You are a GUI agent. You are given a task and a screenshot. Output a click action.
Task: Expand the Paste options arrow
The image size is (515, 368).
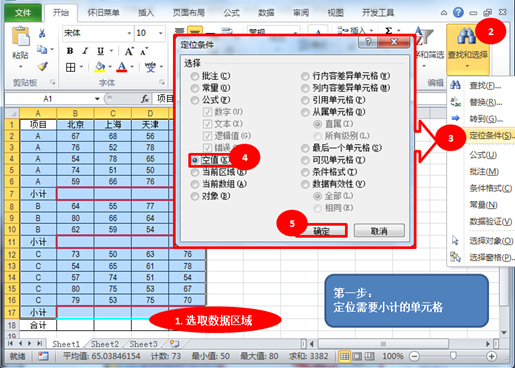point(20,67)
